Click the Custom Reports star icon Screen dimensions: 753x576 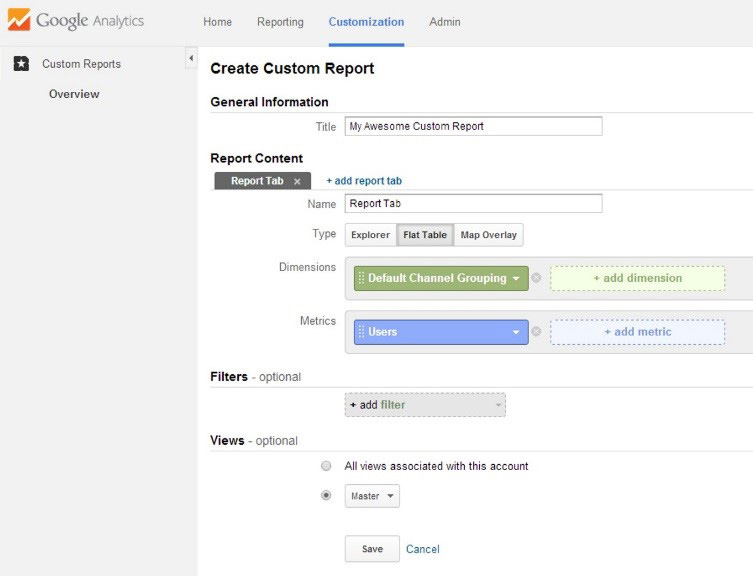(21, 63)
